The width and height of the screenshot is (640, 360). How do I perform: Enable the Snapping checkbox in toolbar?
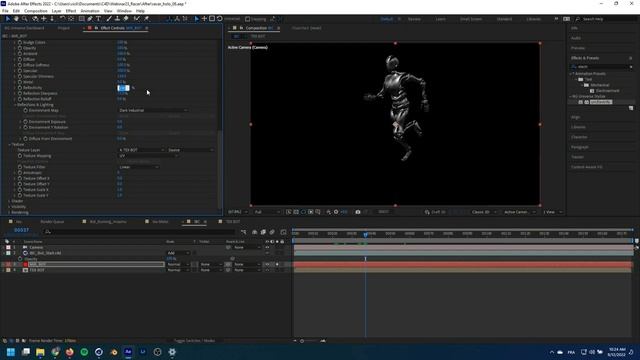coord(247,19)
